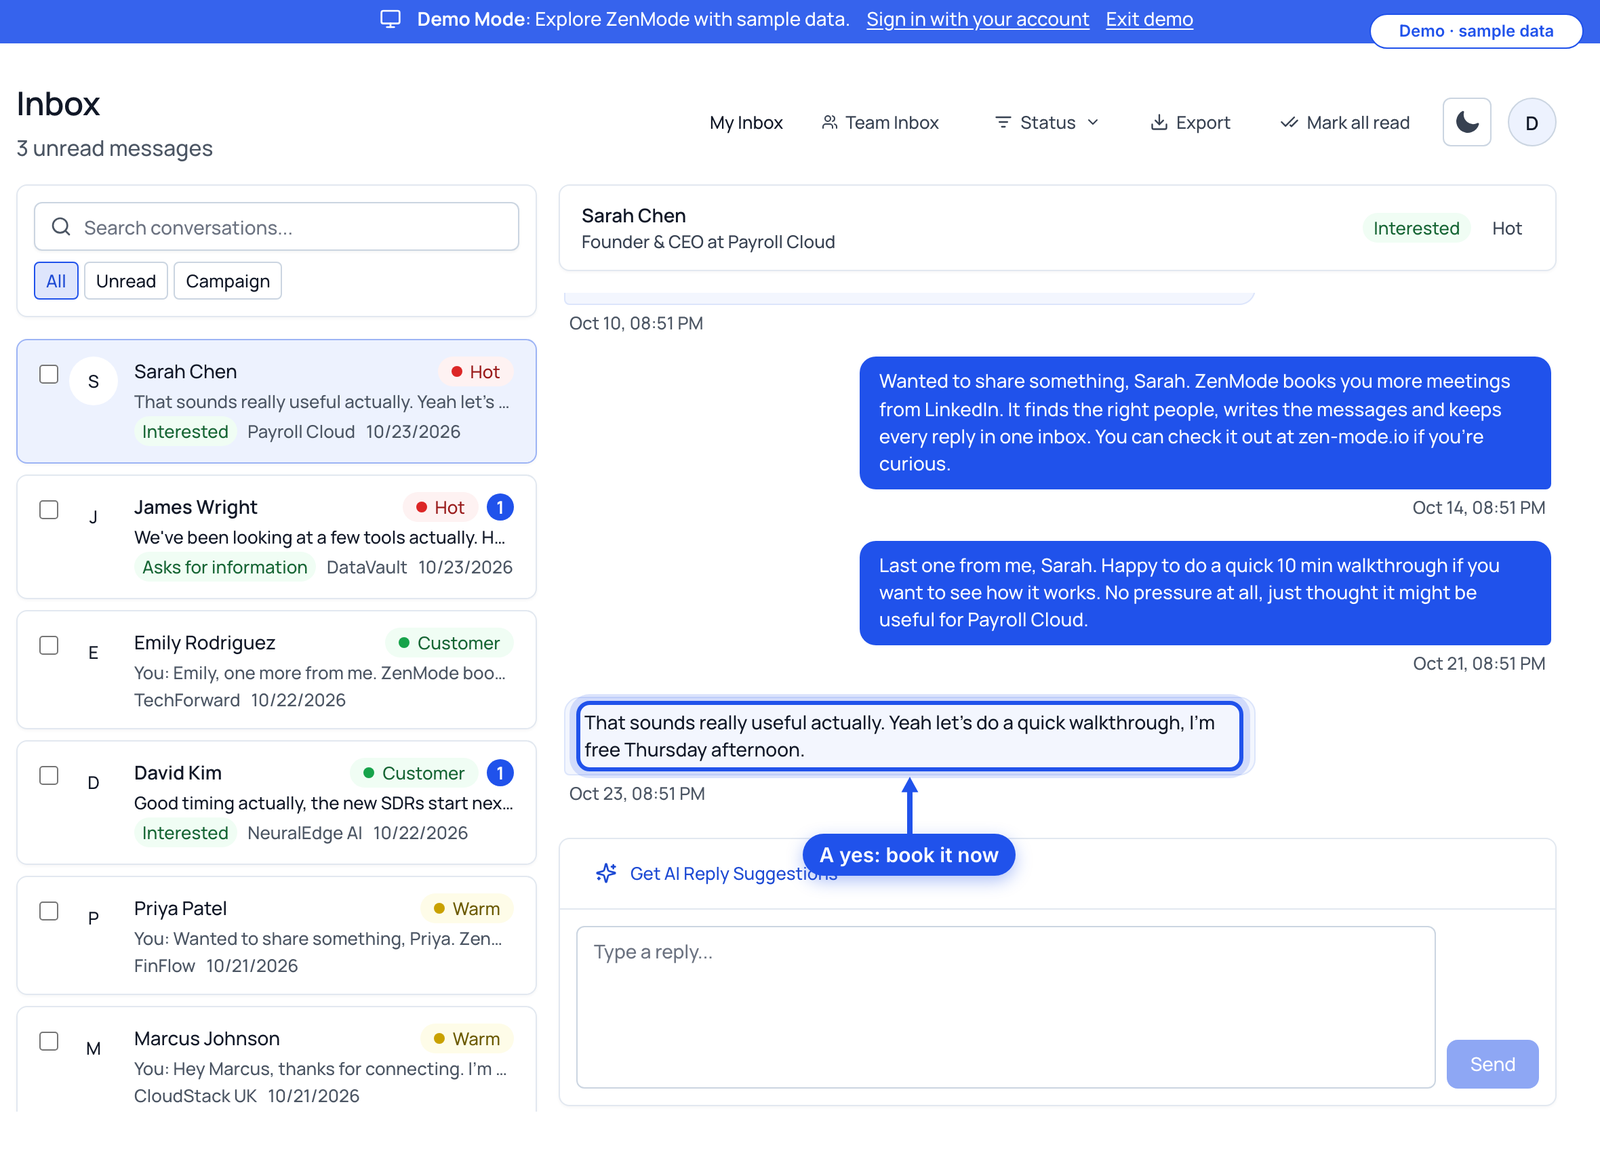1600x1174 pixels.
Task: Open the Status filter dropdown
Action: [x=1047, y=122]
